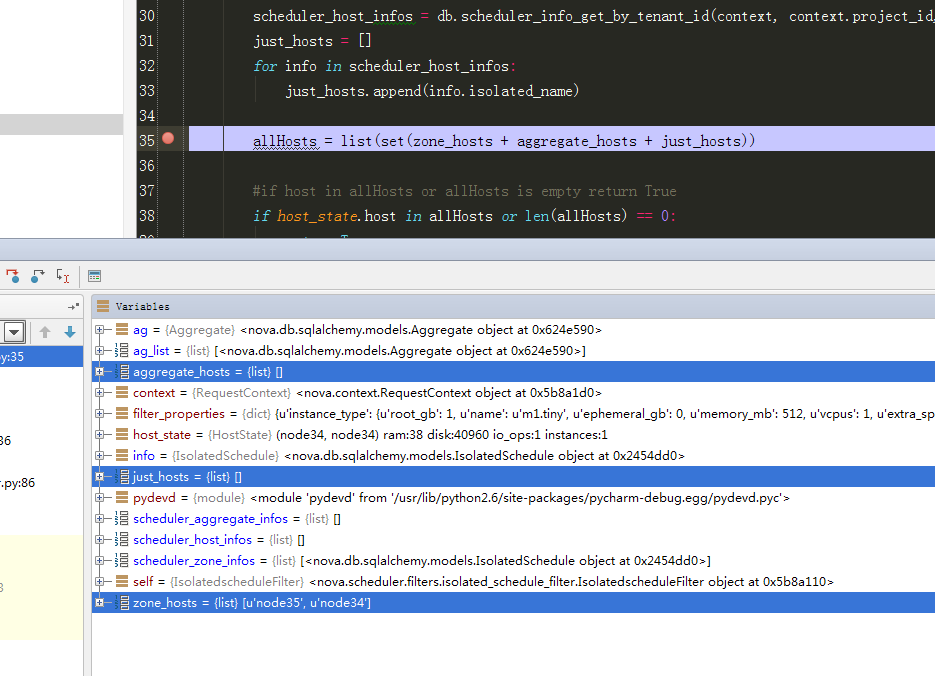Expand the scheduler_aggregate_infos node

100,519
